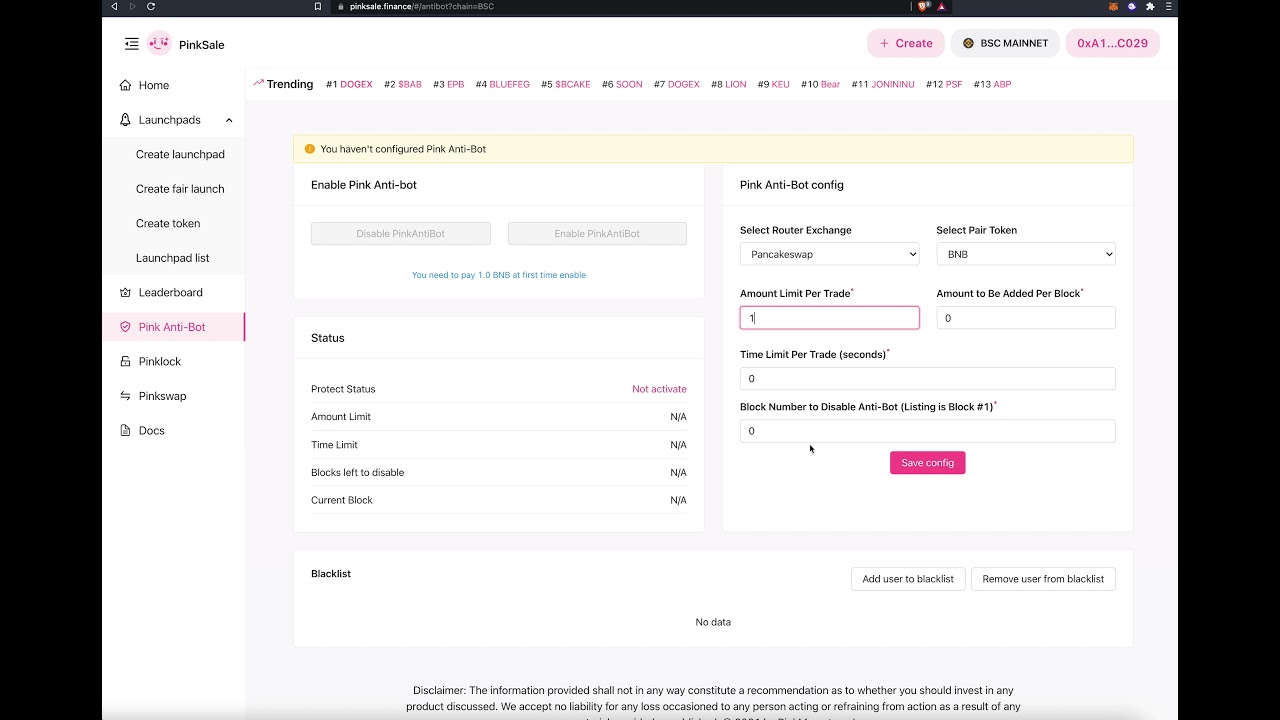
Task: Click the Brave Rewards triangle icon
Action: coord(941,6)
